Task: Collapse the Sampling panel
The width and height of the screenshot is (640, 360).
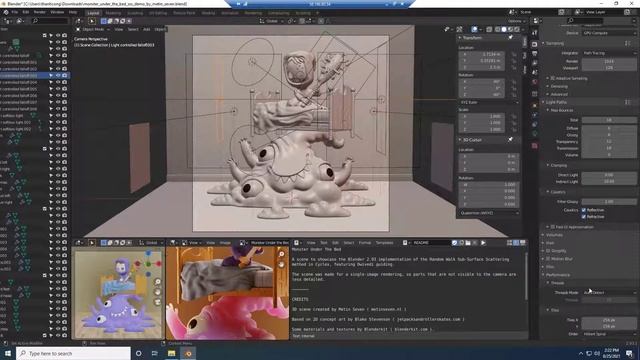Action: tap(554, 43)
